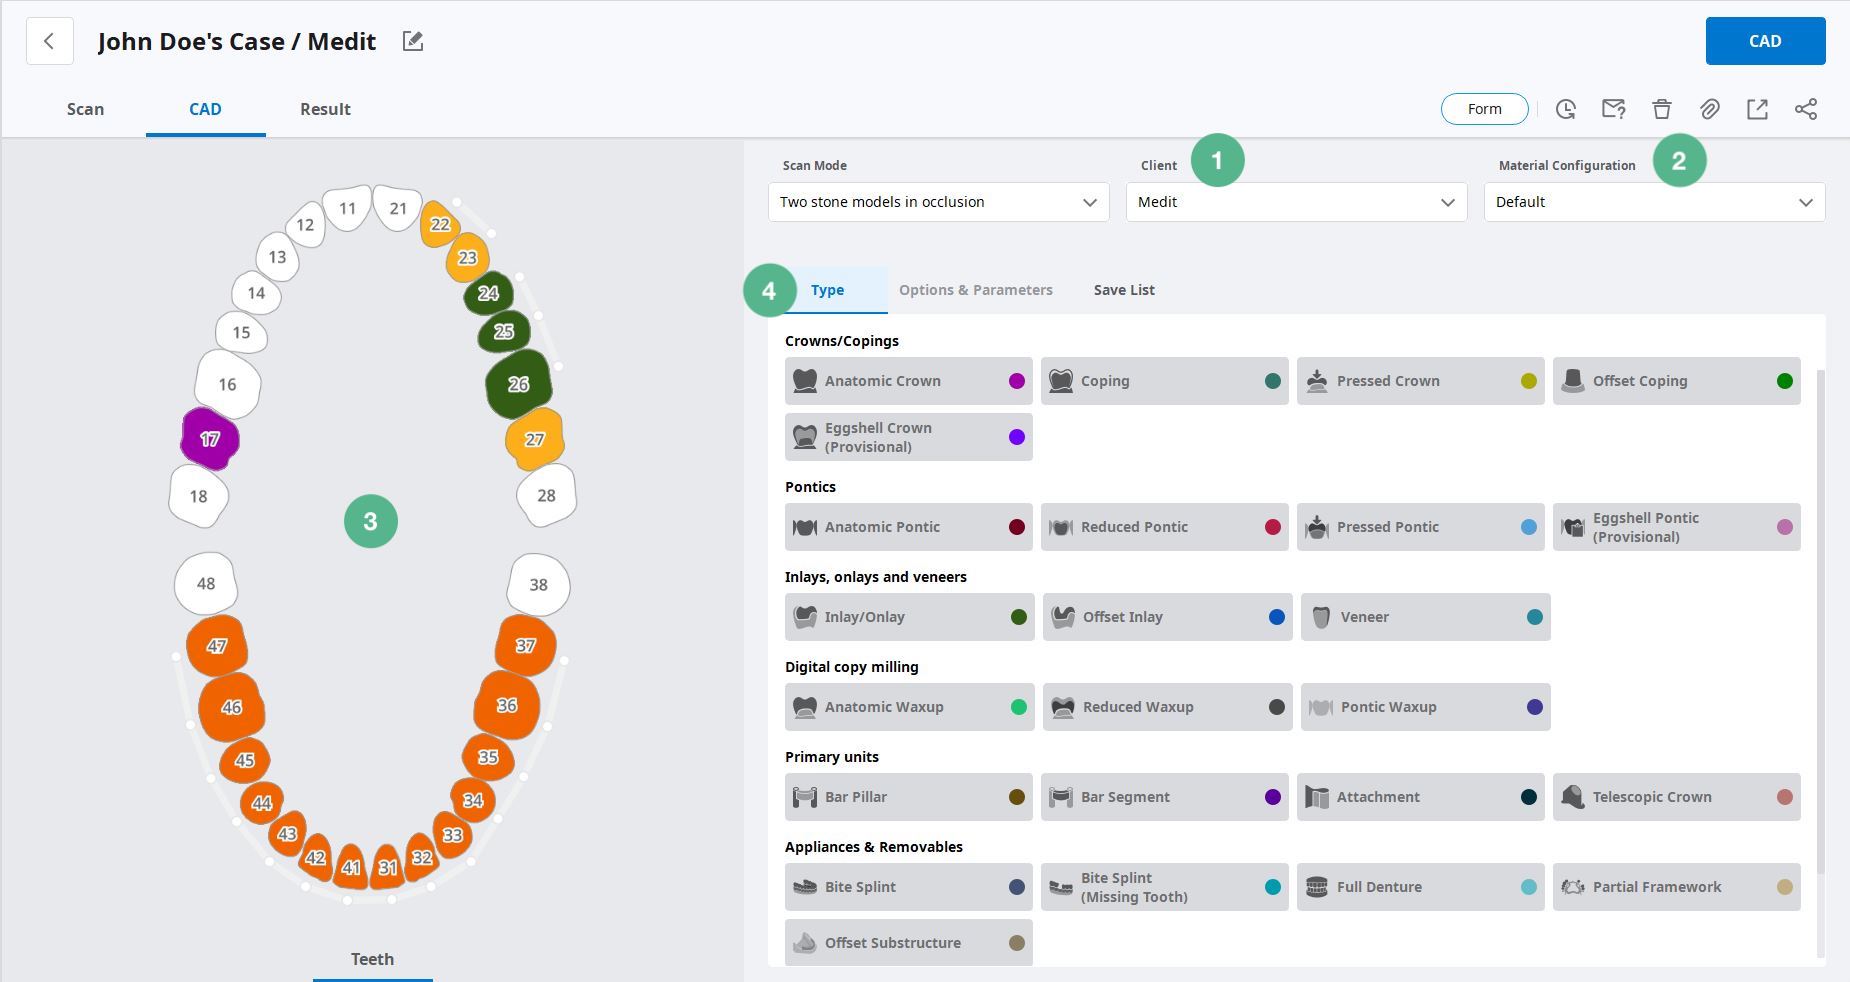
Task: Edit the case name pencil icon
Action: (413, 41)
